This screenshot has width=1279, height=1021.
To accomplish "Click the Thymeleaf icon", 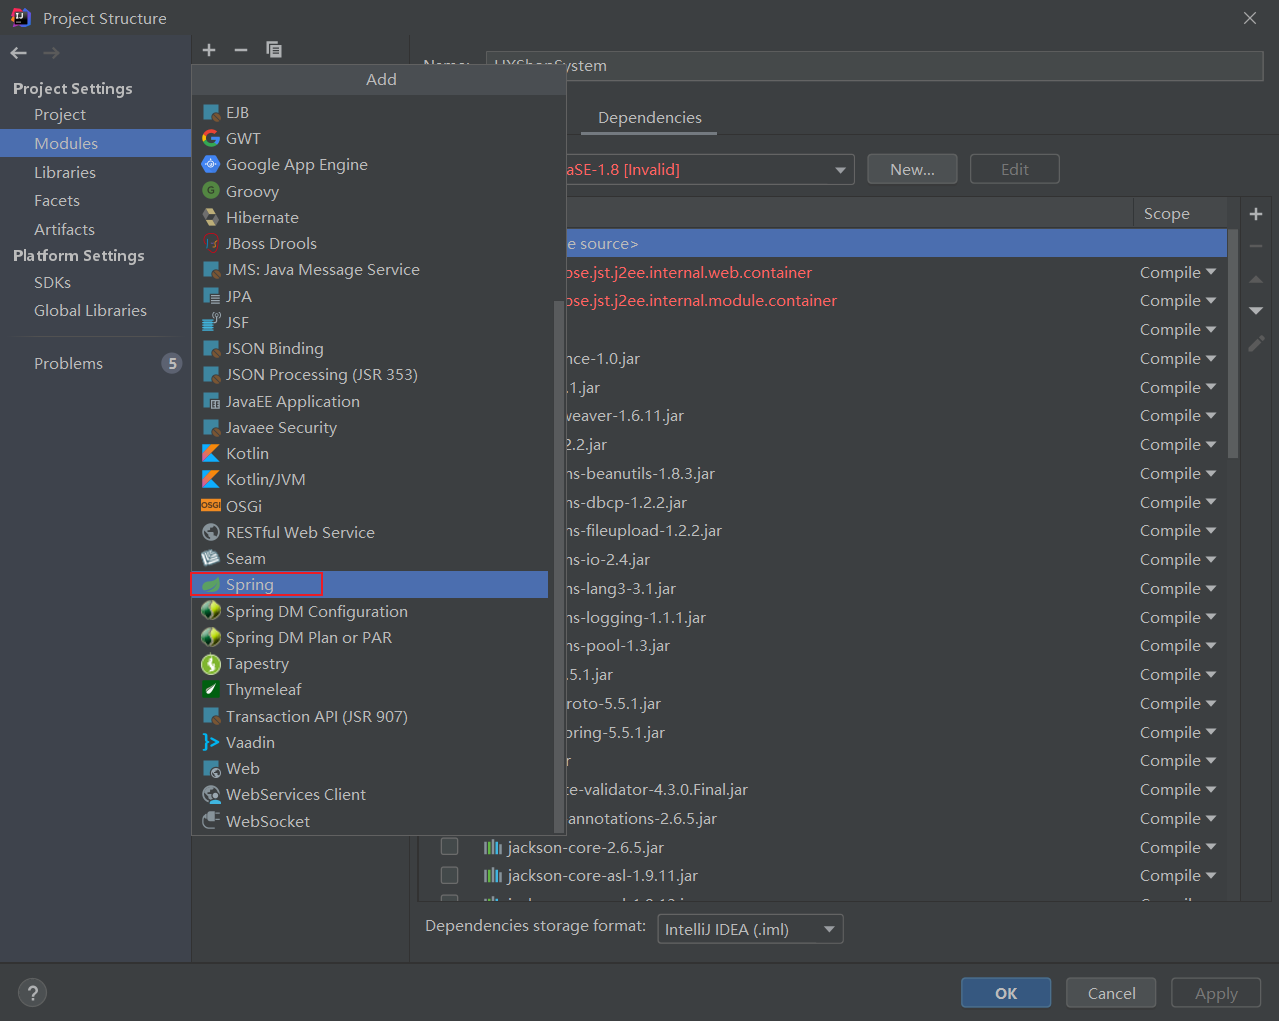I will [211, 689].
